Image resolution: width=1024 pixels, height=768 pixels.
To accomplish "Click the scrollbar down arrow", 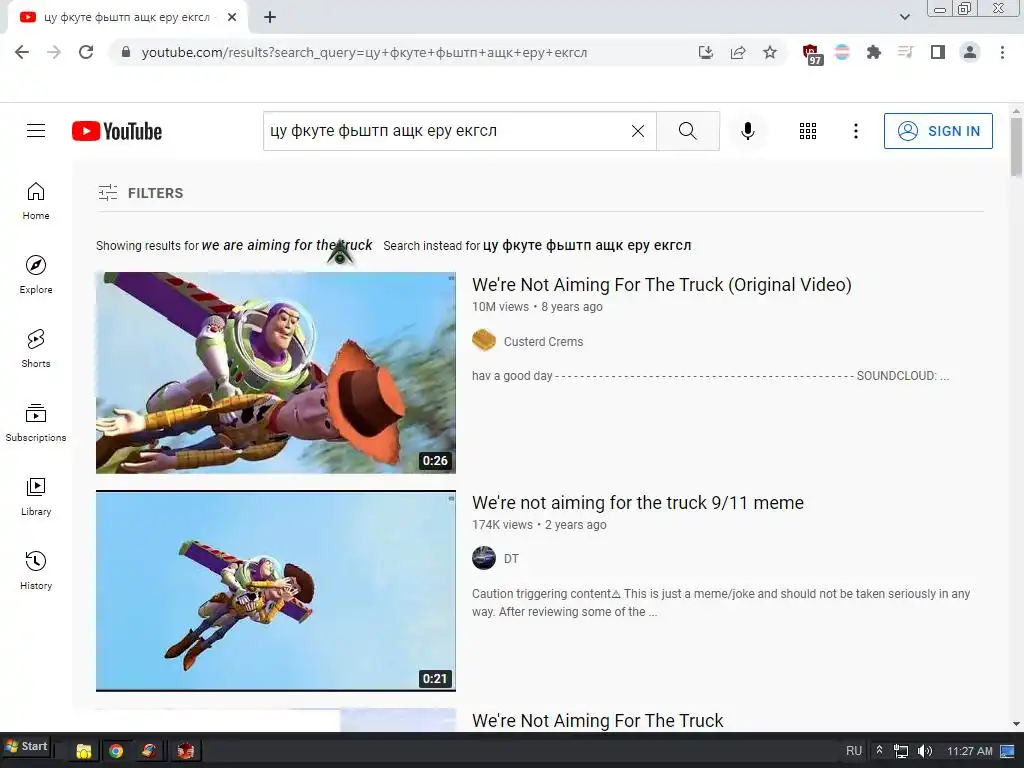I will point(1016,724).
